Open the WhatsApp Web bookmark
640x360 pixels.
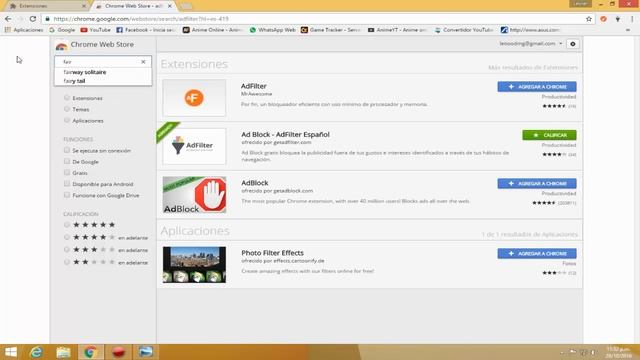coord(272,30)
